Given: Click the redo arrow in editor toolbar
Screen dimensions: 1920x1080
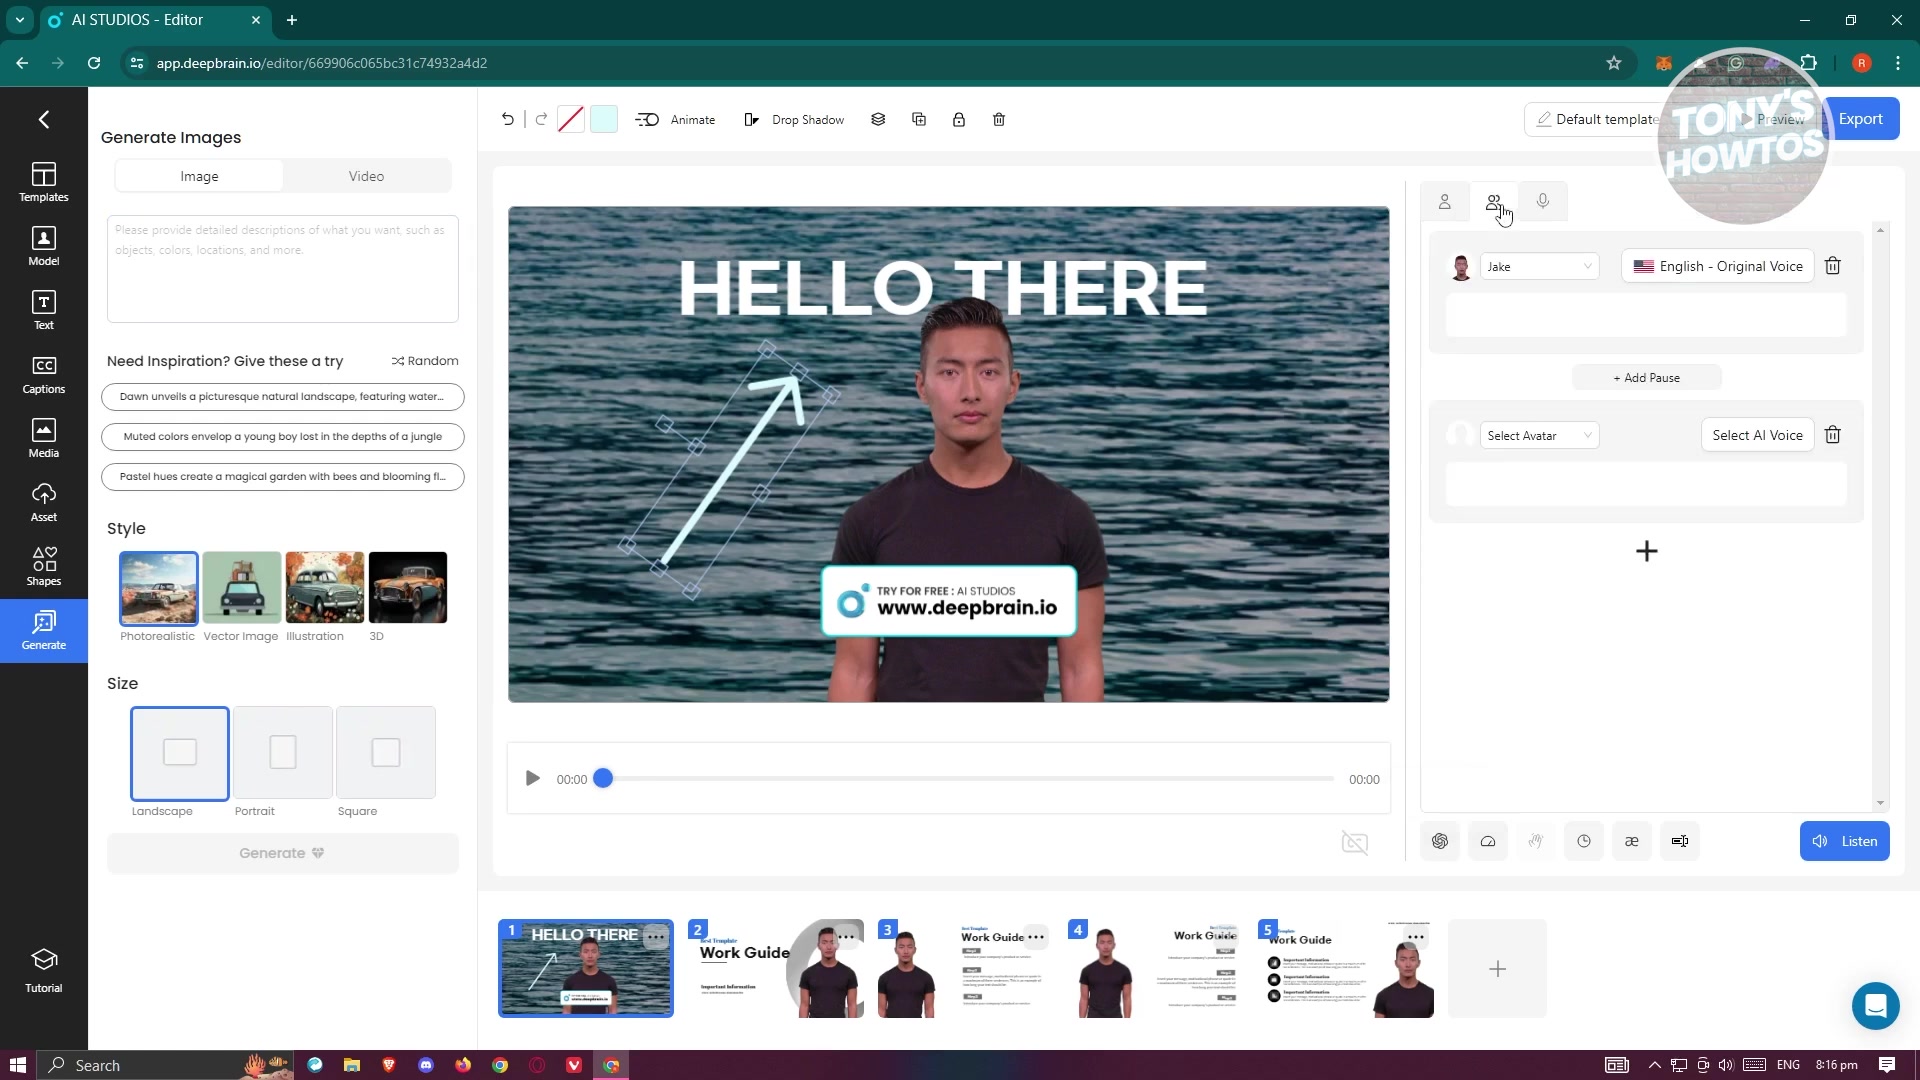Looking at the screenshot, I should [541, 119].
